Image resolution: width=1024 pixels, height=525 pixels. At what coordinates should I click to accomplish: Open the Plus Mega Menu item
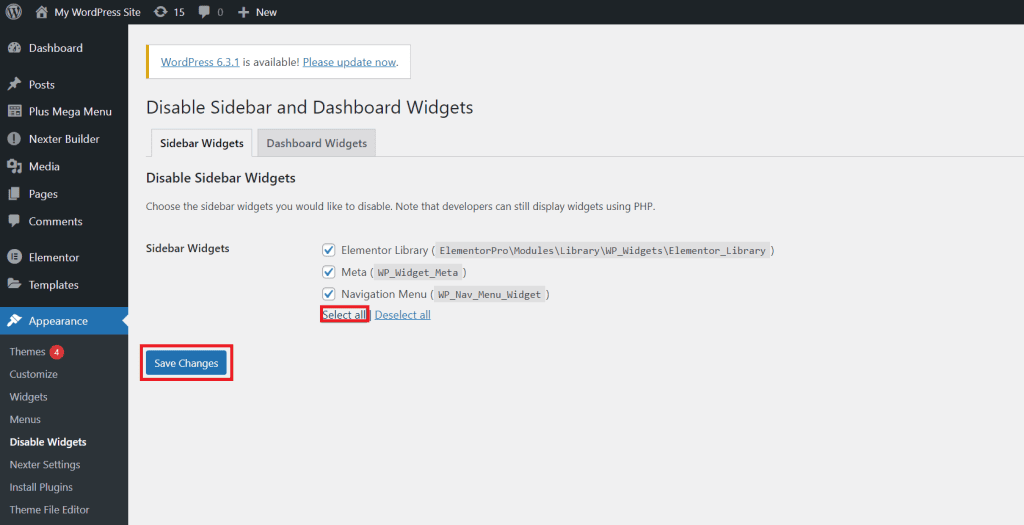(x=64, y=112)
